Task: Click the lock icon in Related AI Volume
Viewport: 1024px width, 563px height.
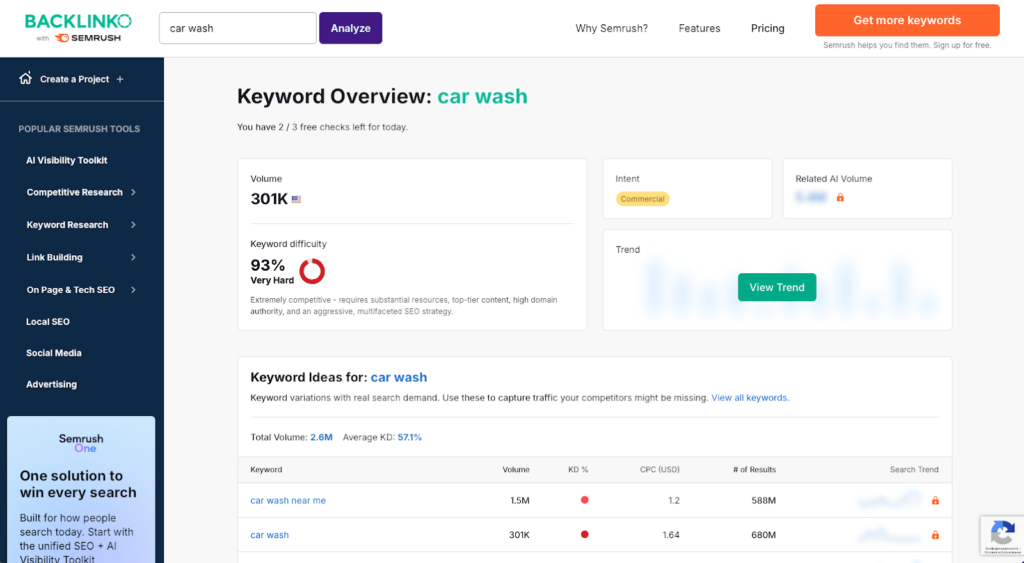Action: (840, 197)
